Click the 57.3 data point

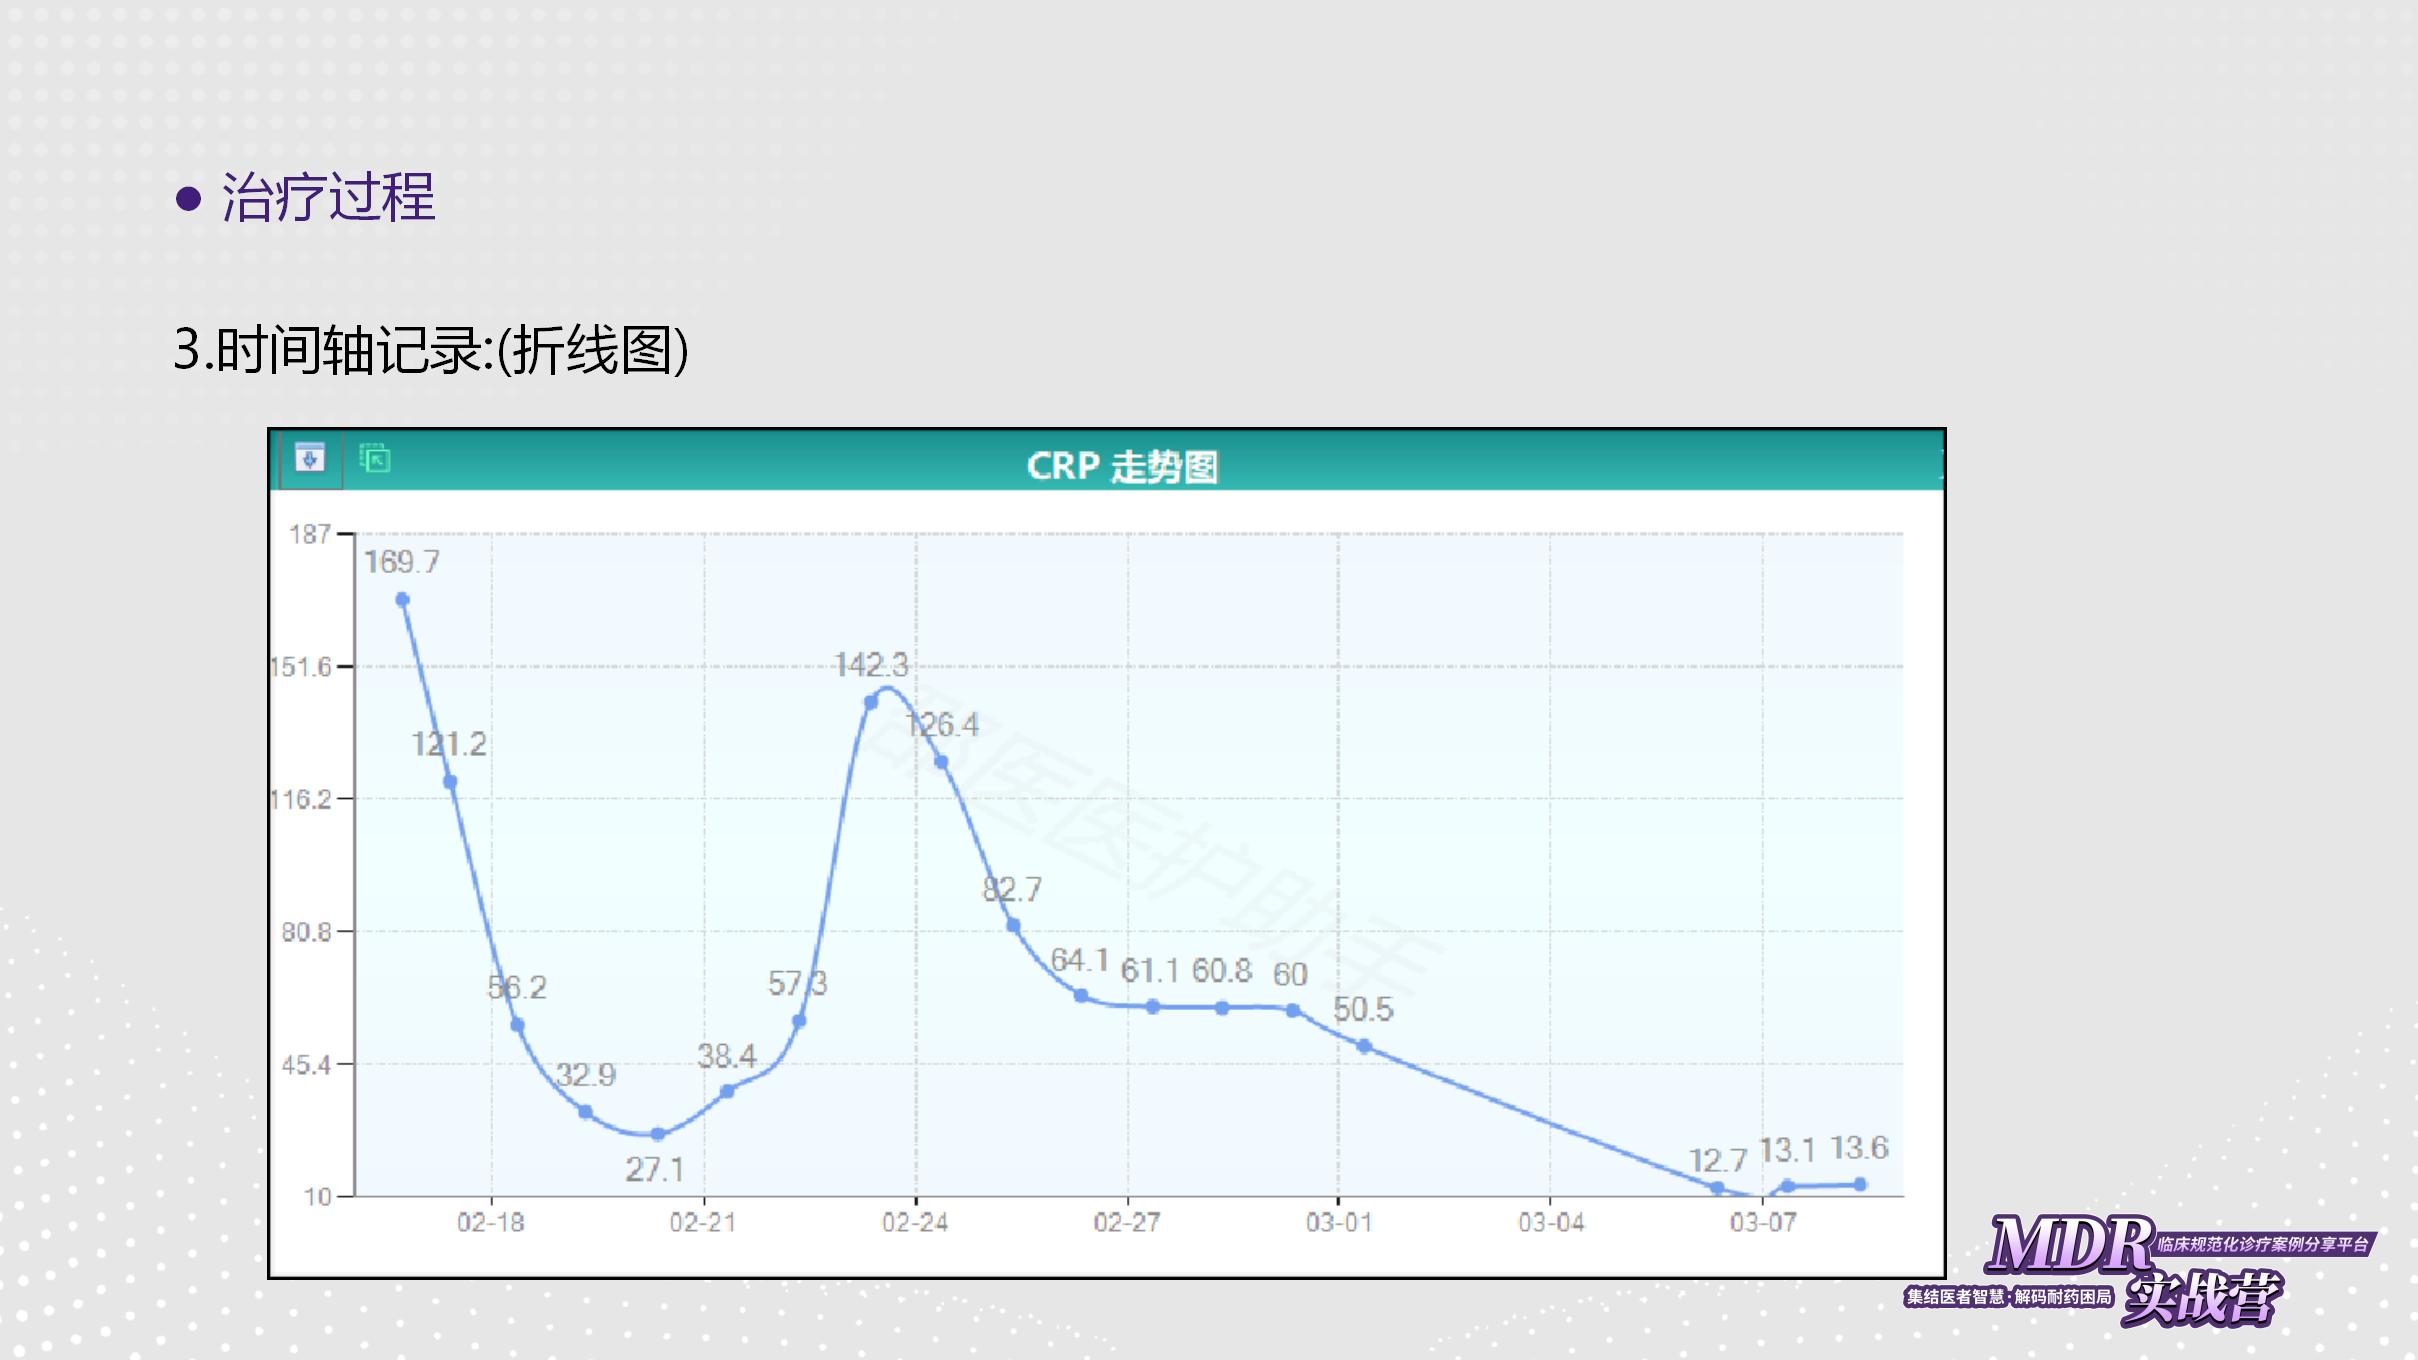coord(799,1021)
